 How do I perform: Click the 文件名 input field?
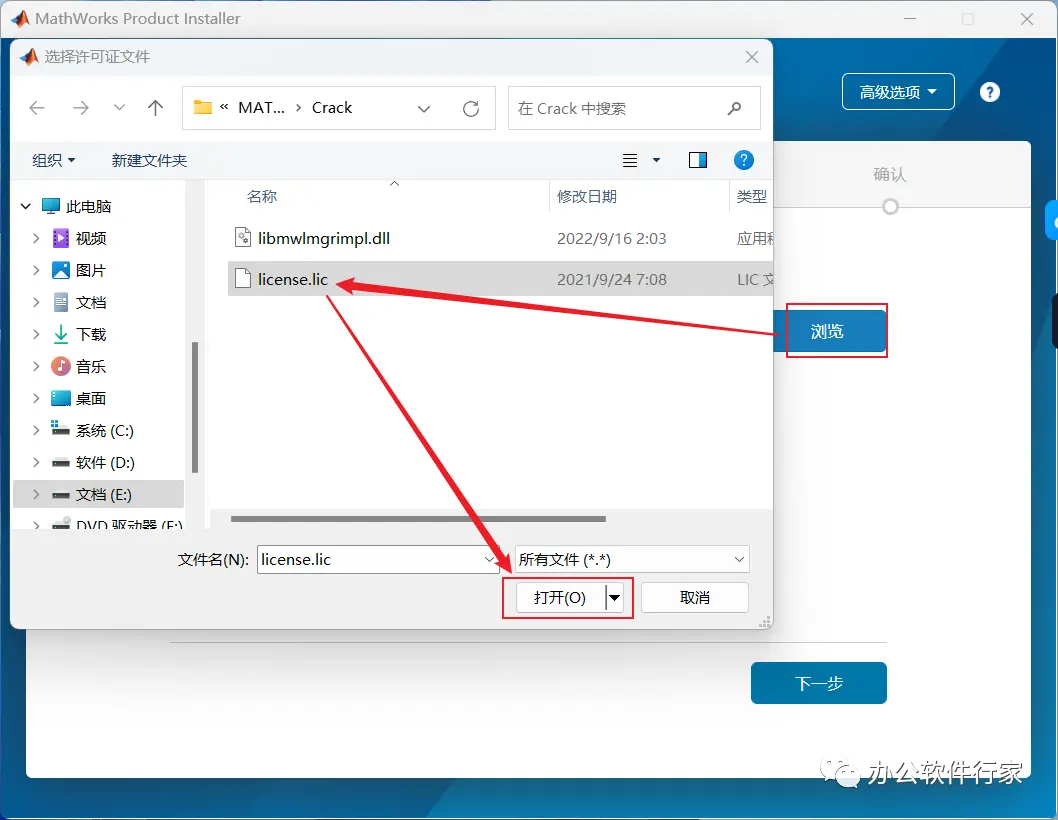(370, 559)
